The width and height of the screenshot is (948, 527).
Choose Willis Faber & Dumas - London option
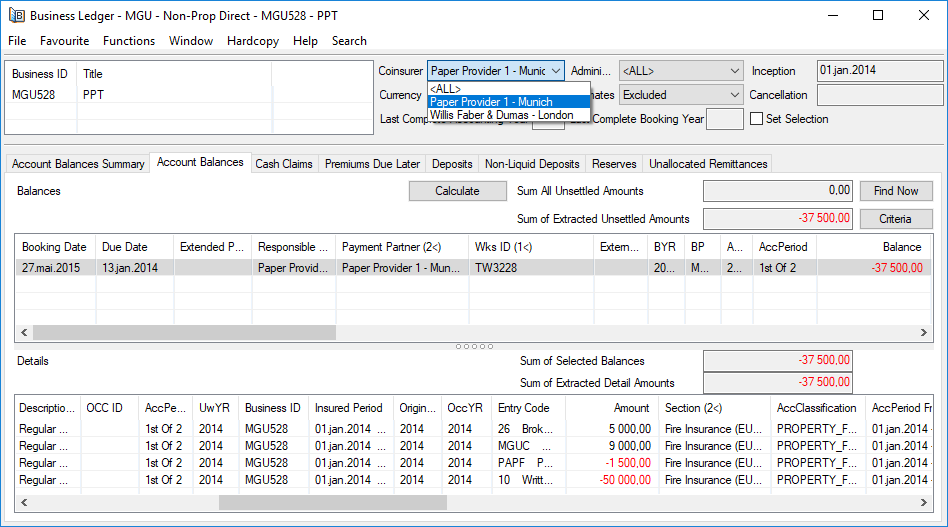click(501, 115)
